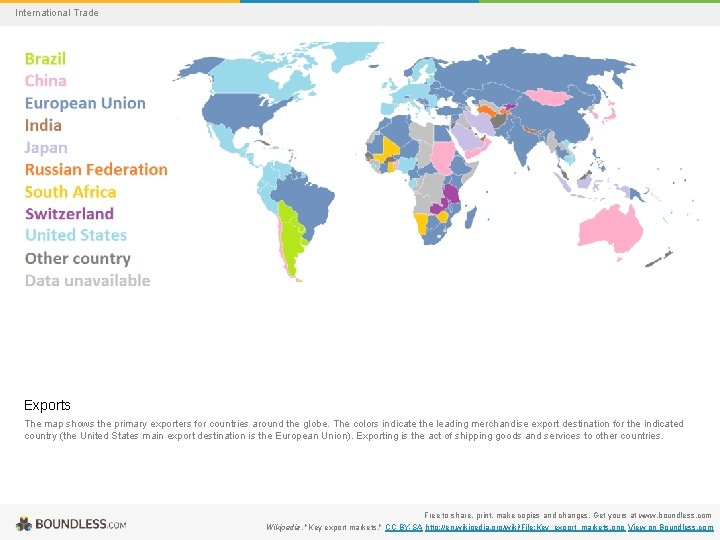Image resolution: width=720 pixels, height=540 pixels.
Task: Select the 'Switzerland' legend label
Action: coord(69,214)
